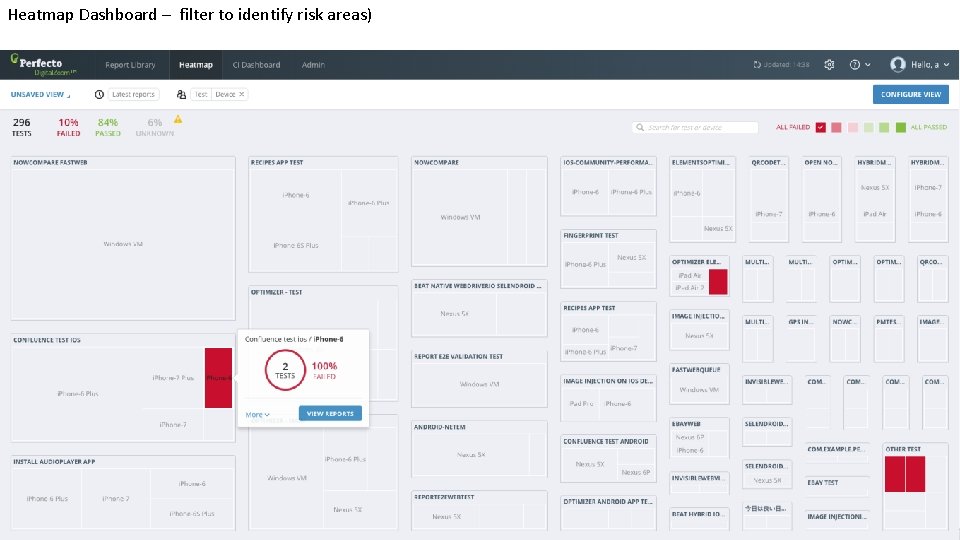Click Nexus 6P cell in Confluence Test Android
The height and width of the screenshot is (540, 960).
(636, 472)
